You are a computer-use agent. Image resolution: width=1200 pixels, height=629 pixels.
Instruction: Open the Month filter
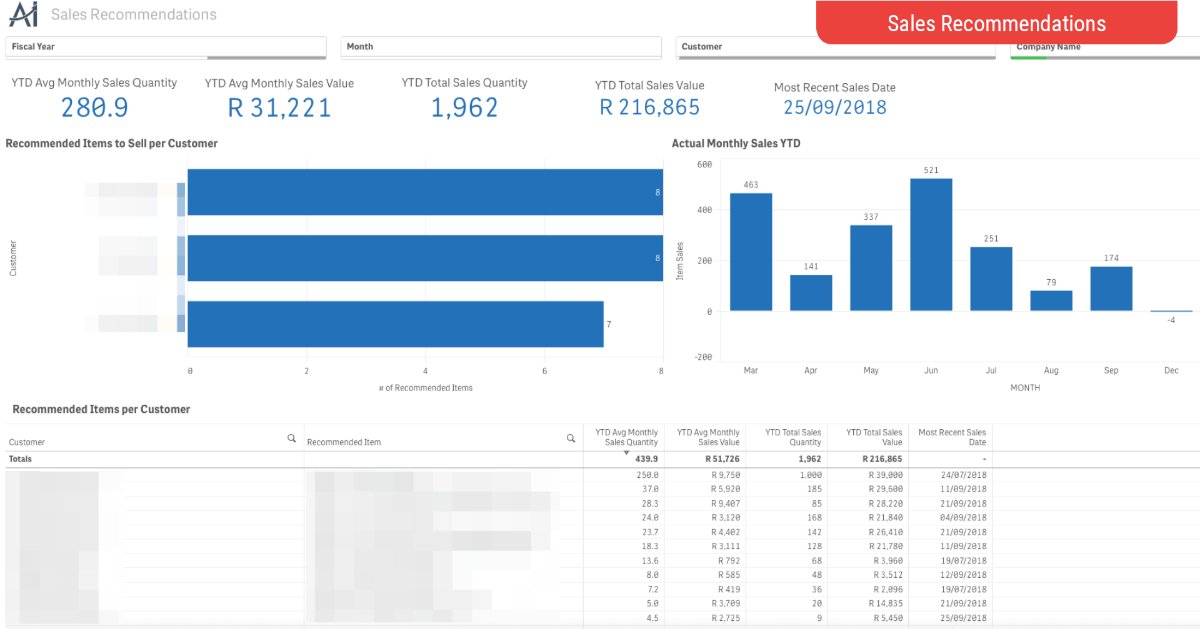pyautogui.click(x=501, y=47)
